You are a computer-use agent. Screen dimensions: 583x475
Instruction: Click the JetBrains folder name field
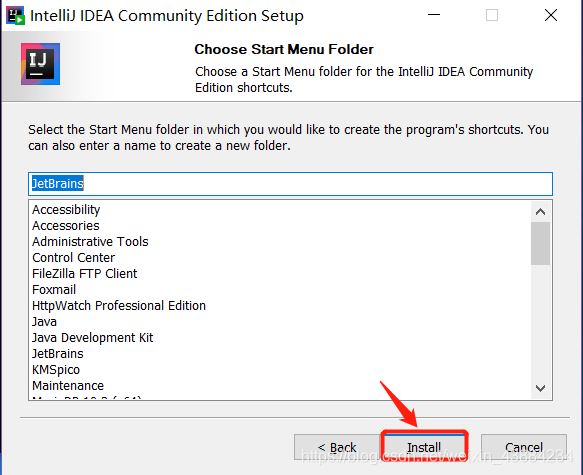(x=290, y=184)
